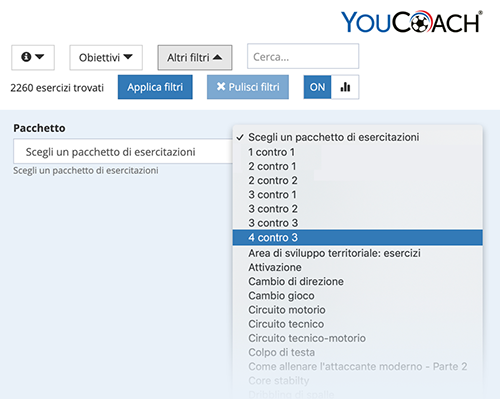Image resolution: width=500 pixels, height=399 pixels.
Task: Toggle the ON switch
Action: (x=317, y=87)
